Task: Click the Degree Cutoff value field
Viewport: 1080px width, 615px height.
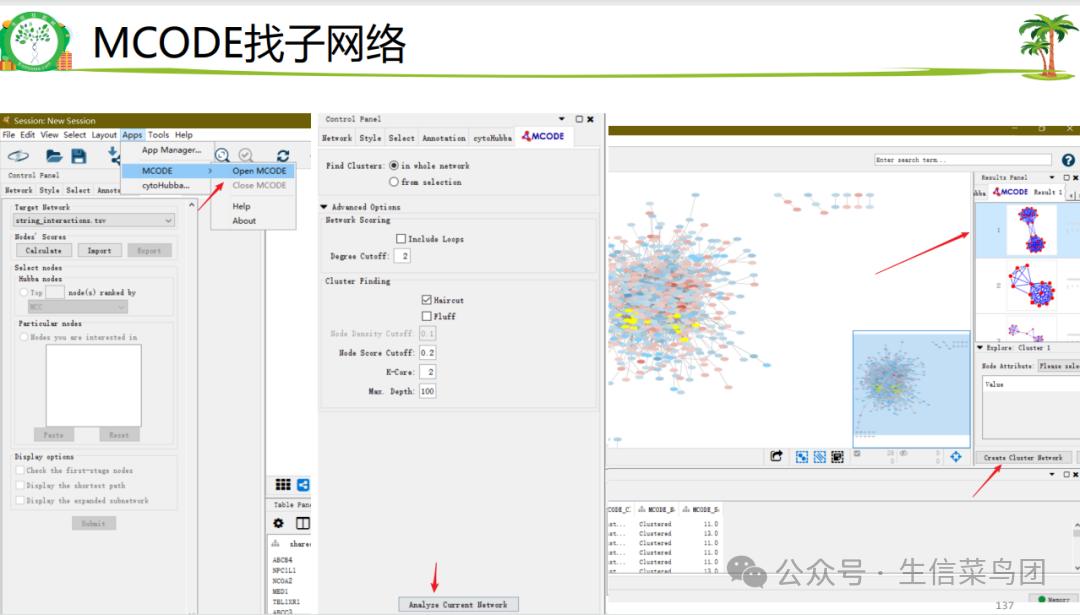Action: [x=402, y=256]
